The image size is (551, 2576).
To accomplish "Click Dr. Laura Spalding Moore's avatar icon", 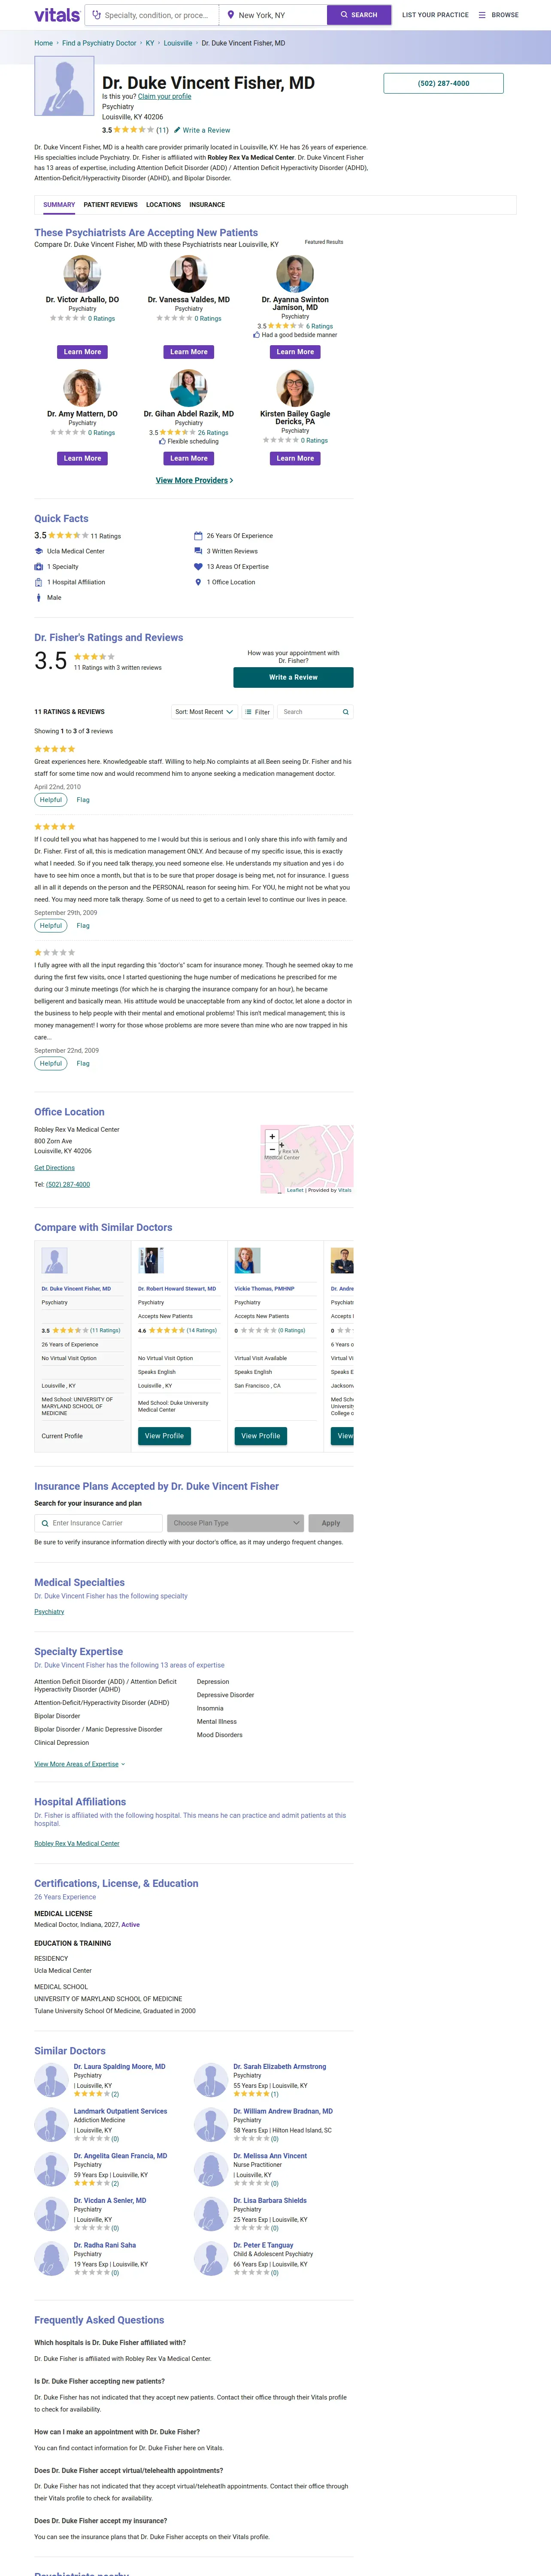I will (x=51, y=2080).
